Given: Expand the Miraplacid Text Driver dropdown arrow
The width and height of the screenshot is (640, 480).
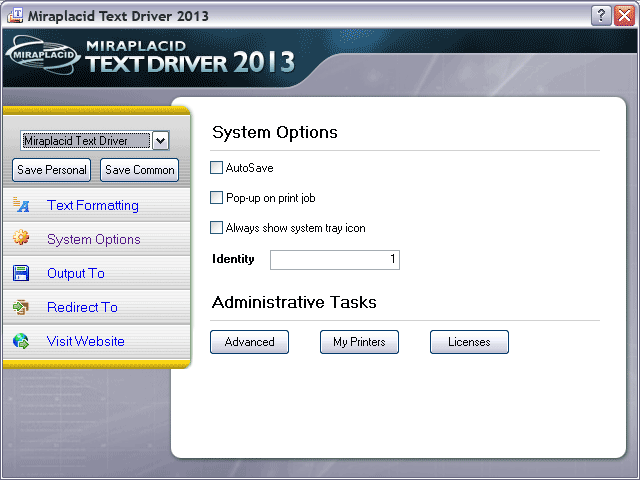Looking at the screenshot, I should [160, 141].
